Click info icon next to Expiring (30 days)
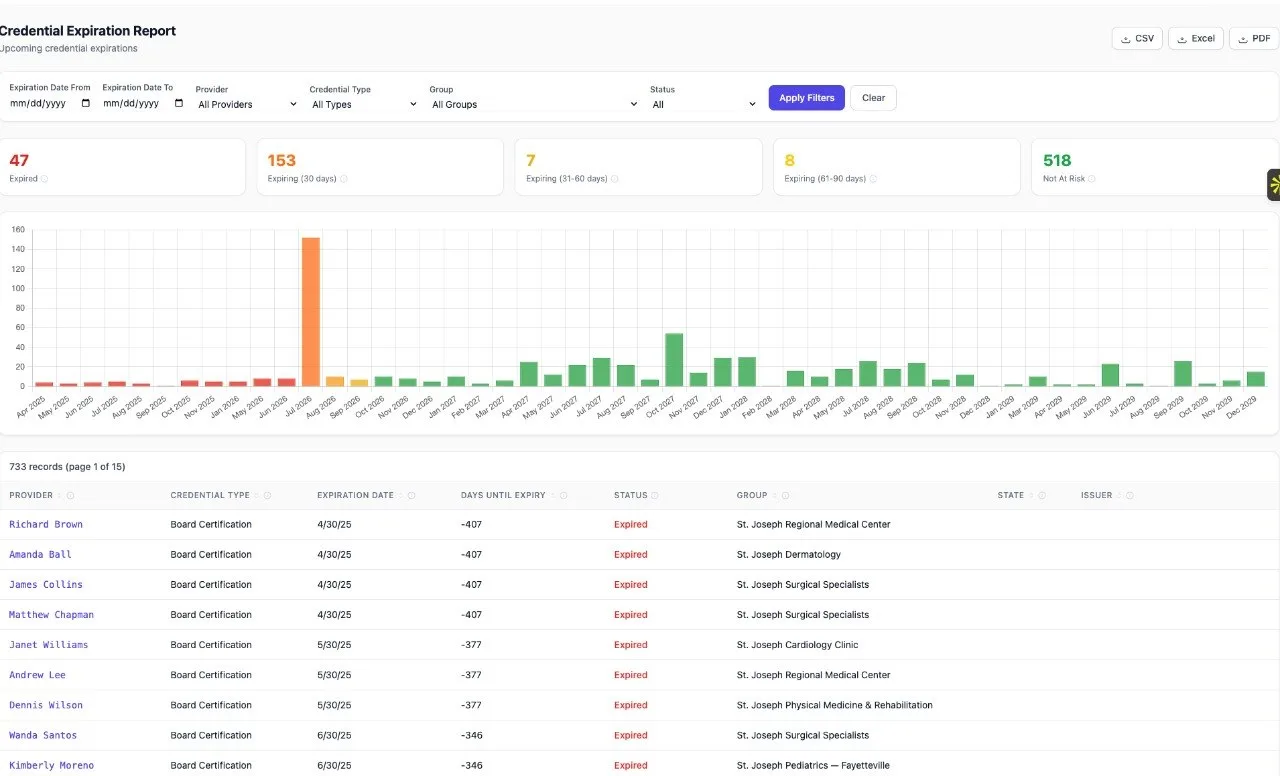The width and height of the screenshot is (1280, 776). [x=343, y=179]
